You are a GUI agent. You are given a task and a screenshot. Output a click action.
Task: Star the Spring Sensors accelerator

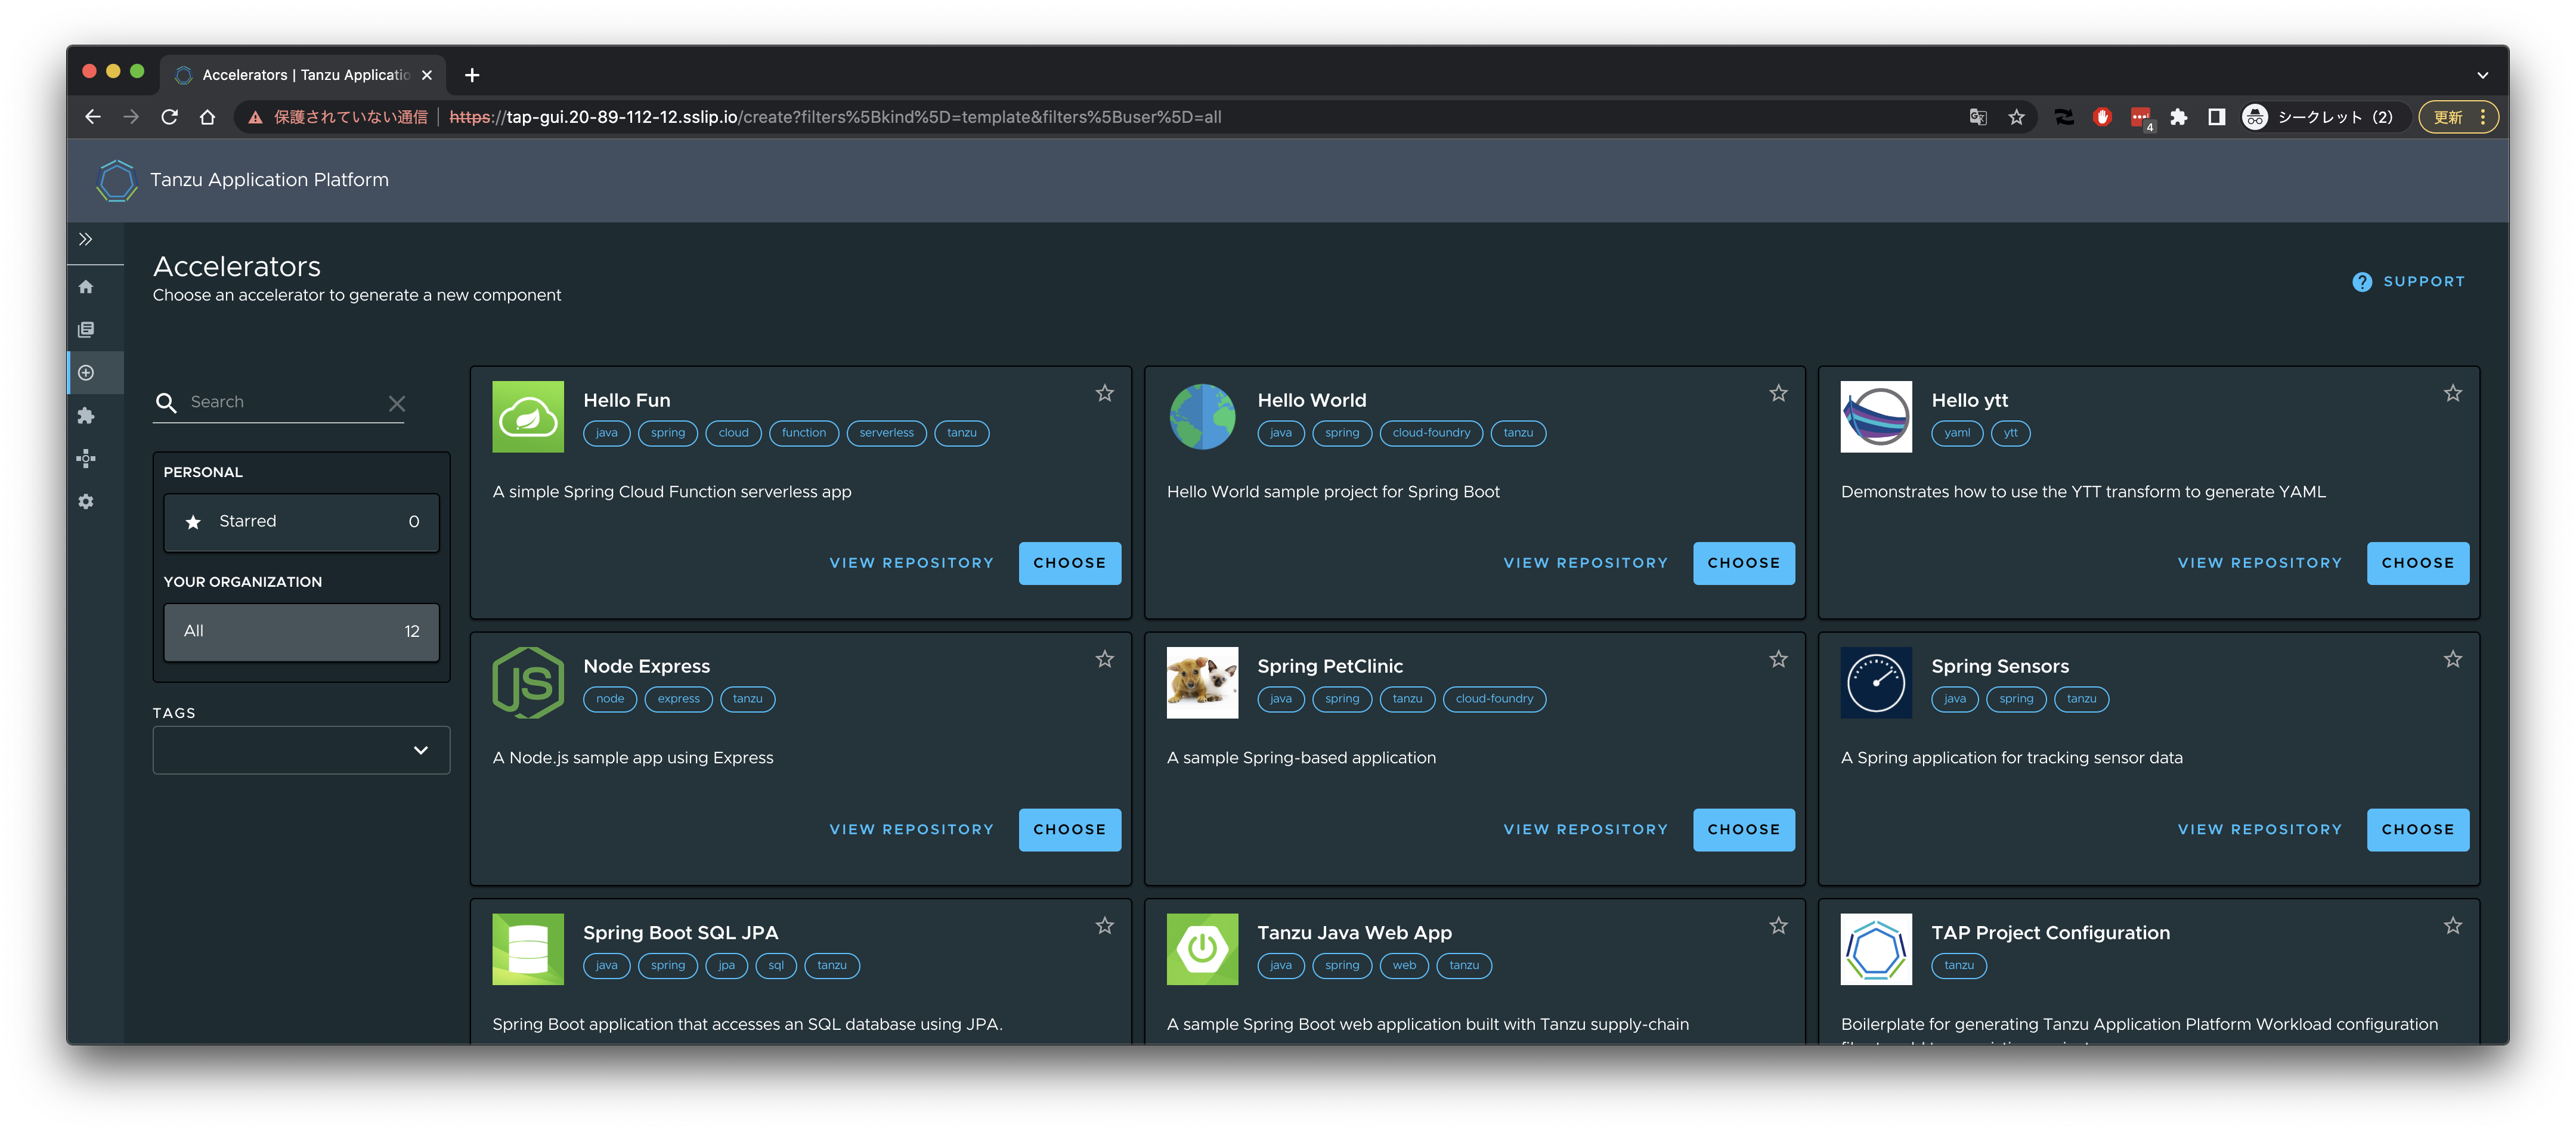tap(2452, 659)
